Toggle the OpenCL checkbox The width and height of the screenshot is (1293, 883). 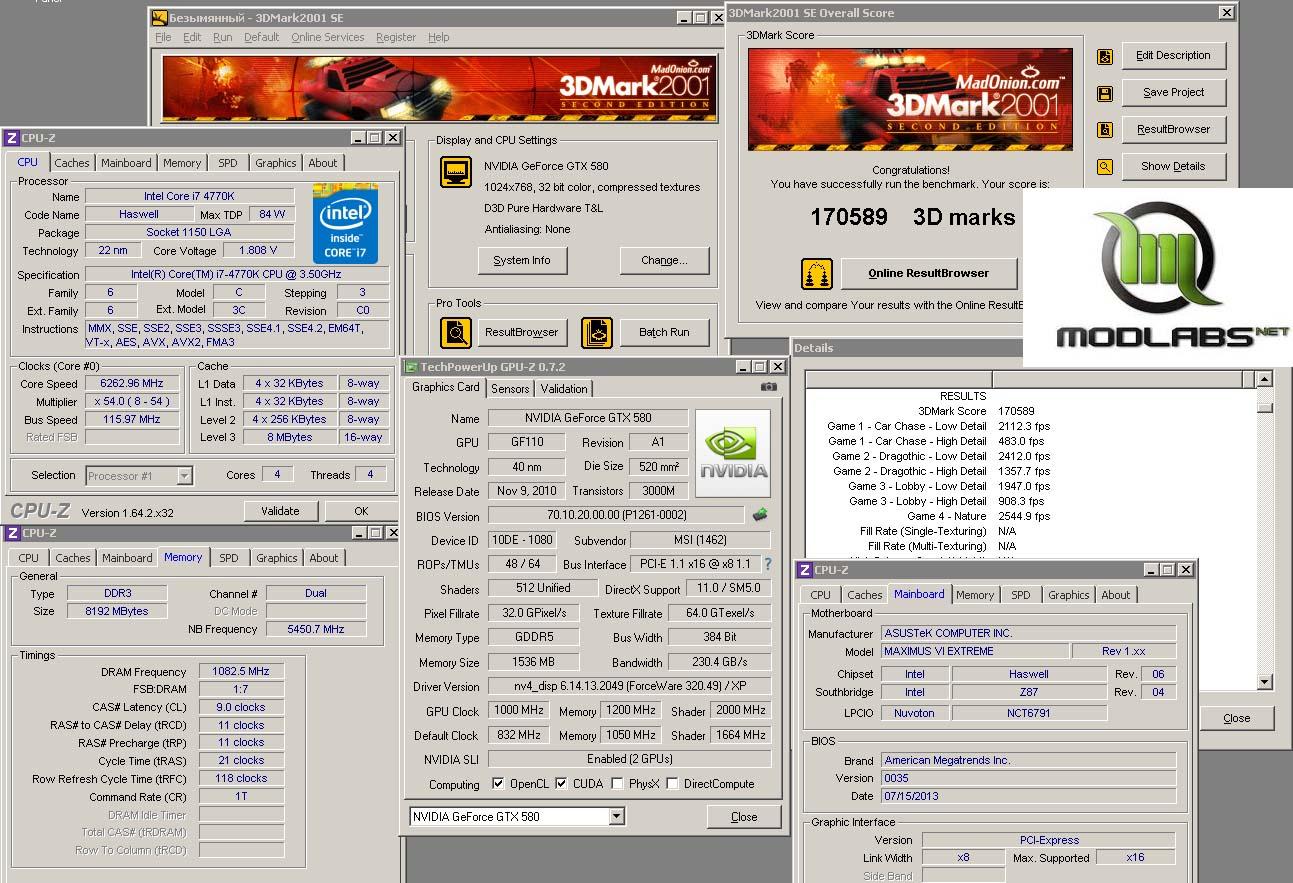pos(498,784)
